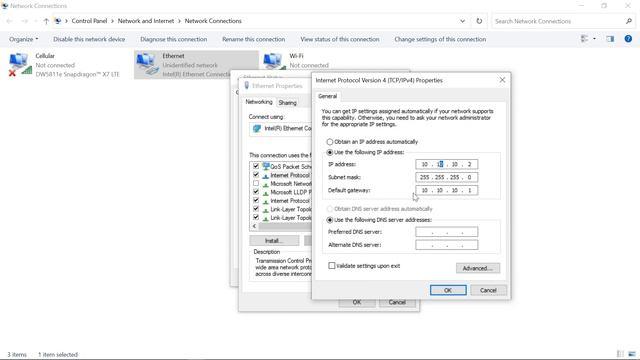Click the search magnifier icon
640x360 pixels.
click(629, 21)
